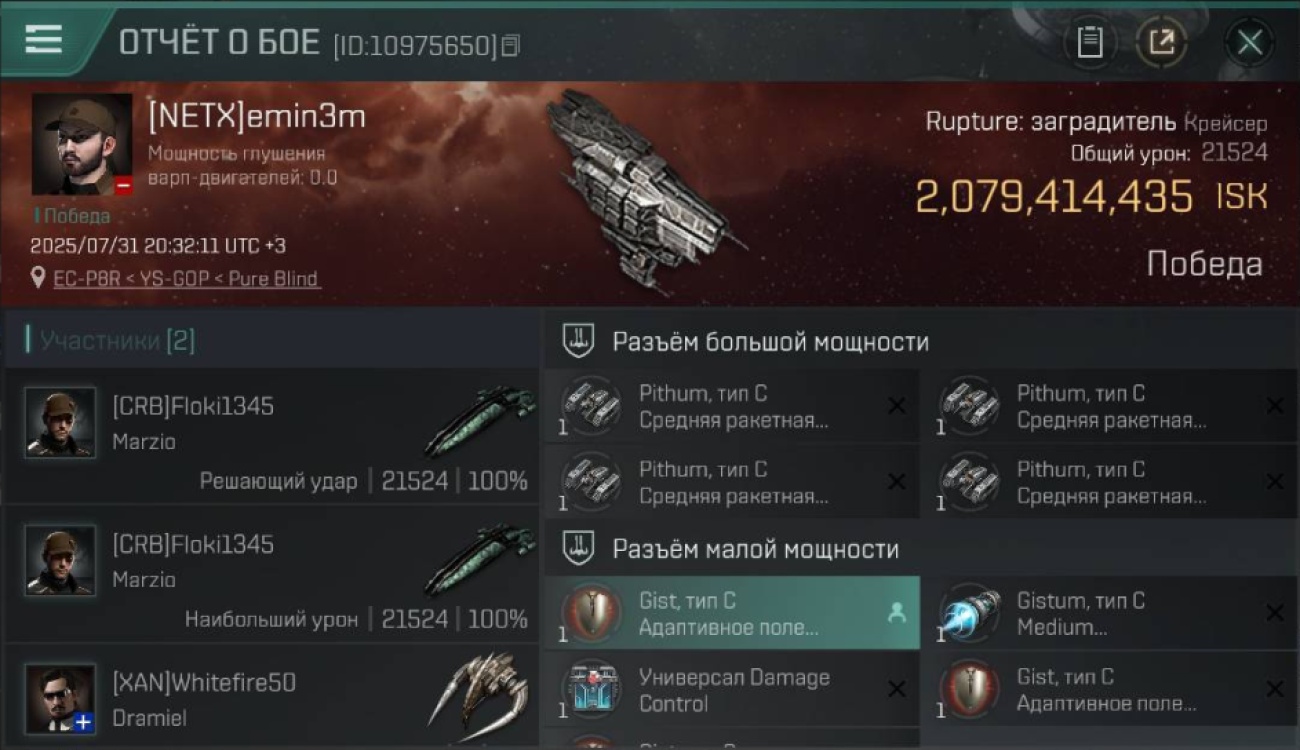The image size is (1300, 750).
Task: Close the battle report window
Action: (x=1249, y=42)
